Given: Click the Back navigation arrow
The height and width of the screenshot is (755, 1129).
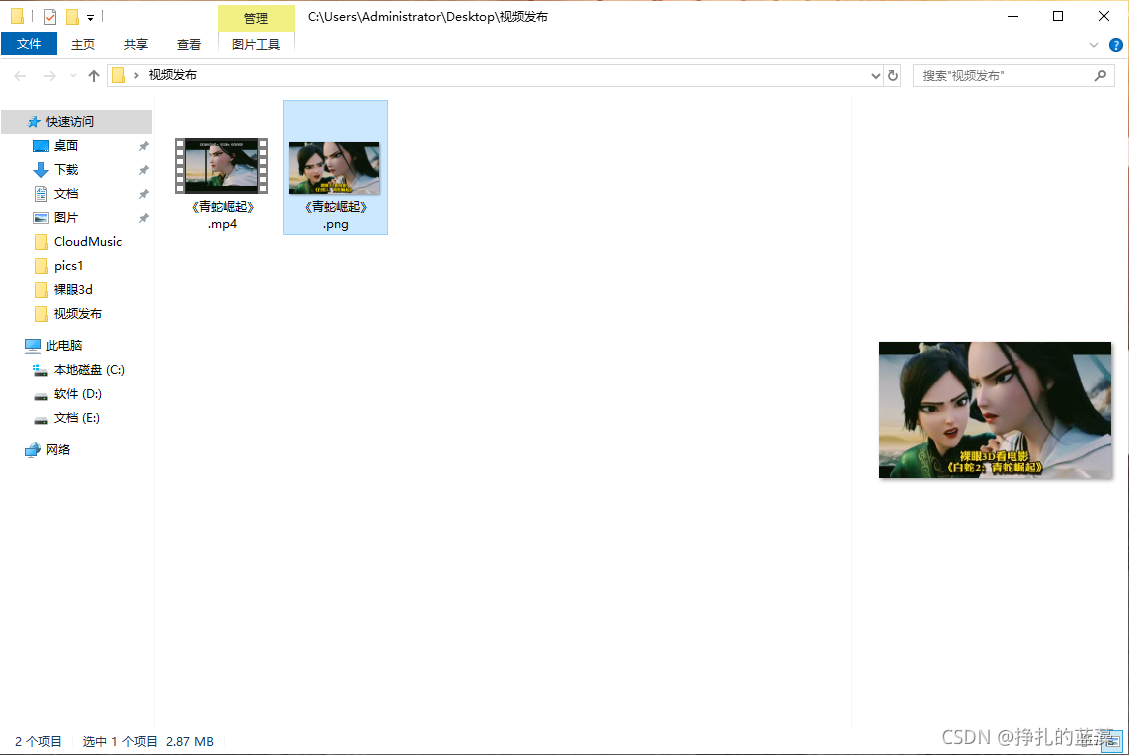Looking at the screenshot, I should point(20,76).
